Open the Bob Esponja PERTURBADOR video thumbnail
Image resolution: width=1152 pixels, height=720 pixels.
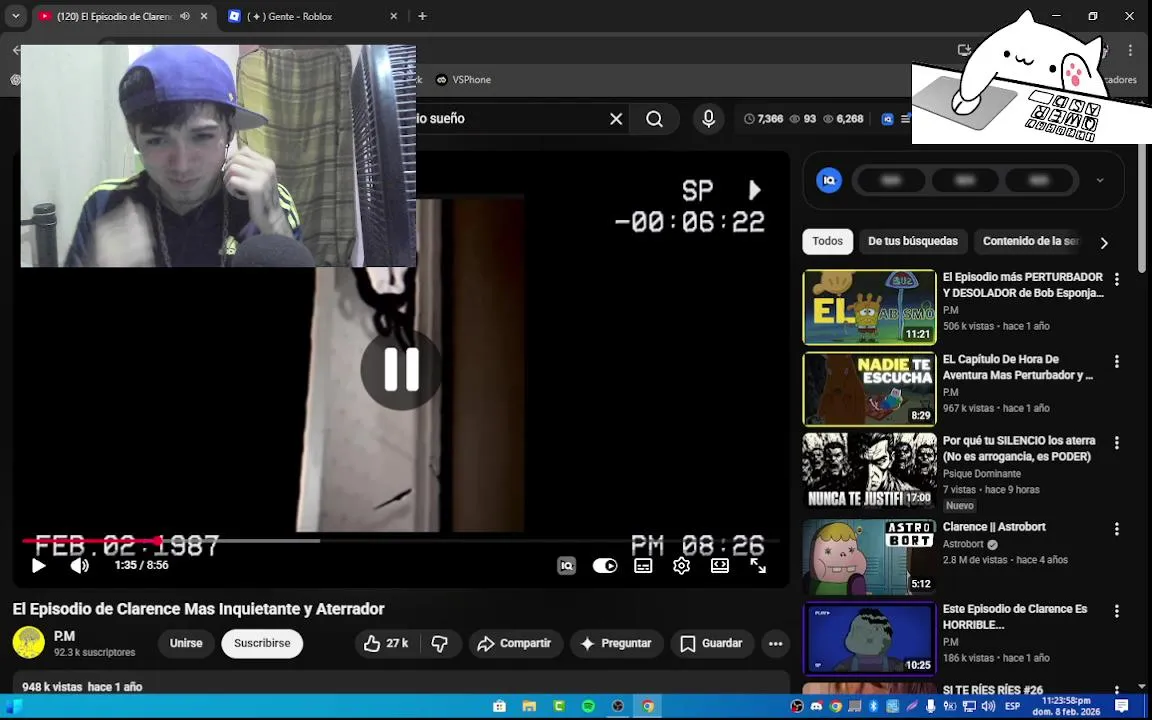[869, 307]
